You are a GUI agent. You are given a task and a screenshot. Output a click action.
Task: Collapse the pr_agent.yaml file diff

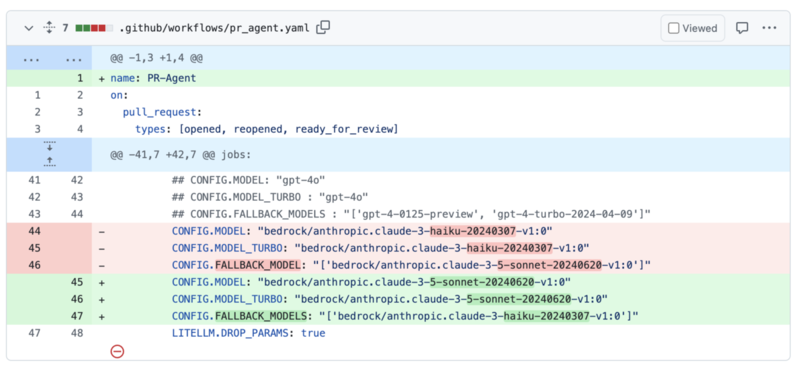[29, 28]
